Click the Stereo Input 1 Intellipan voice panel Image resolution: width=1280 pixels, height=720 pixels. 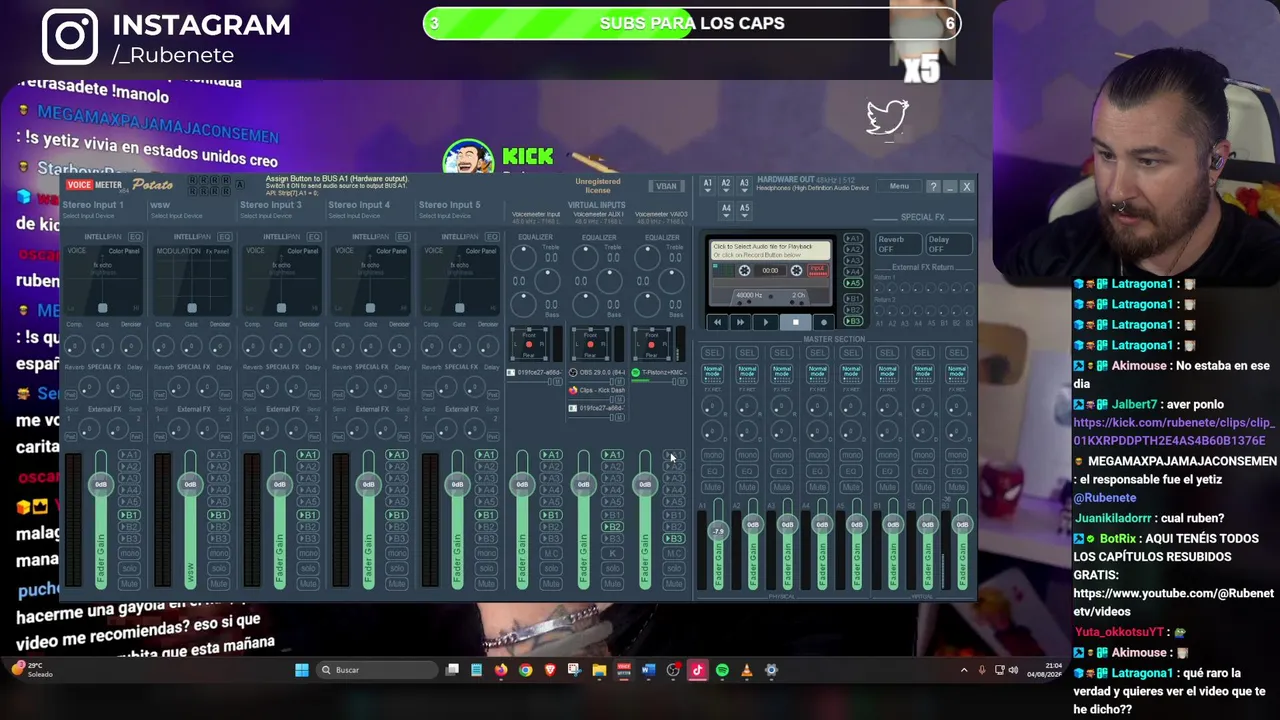point(102,280)
